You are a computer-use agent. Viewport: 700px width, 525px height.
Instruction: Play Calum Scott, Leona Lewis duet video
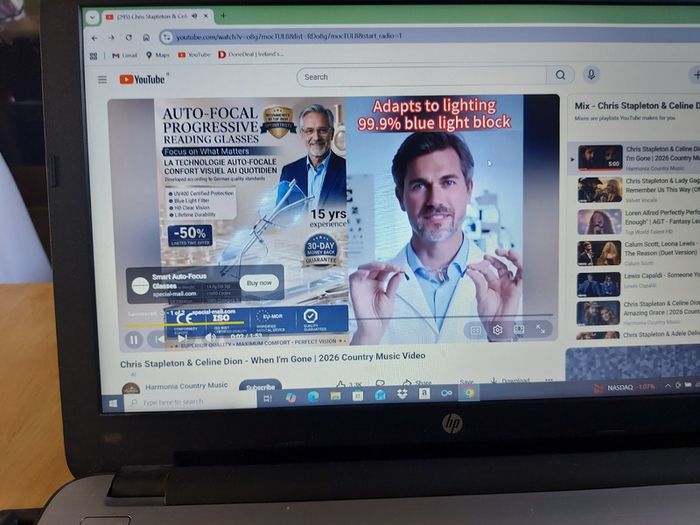(x=599, y=253)
